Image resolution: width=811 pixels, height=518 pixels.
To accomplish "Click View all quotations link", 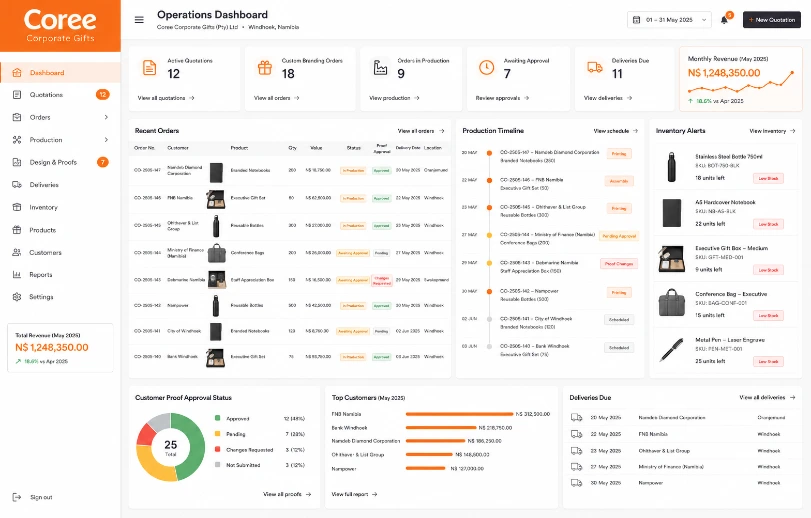I will (166, 98).
